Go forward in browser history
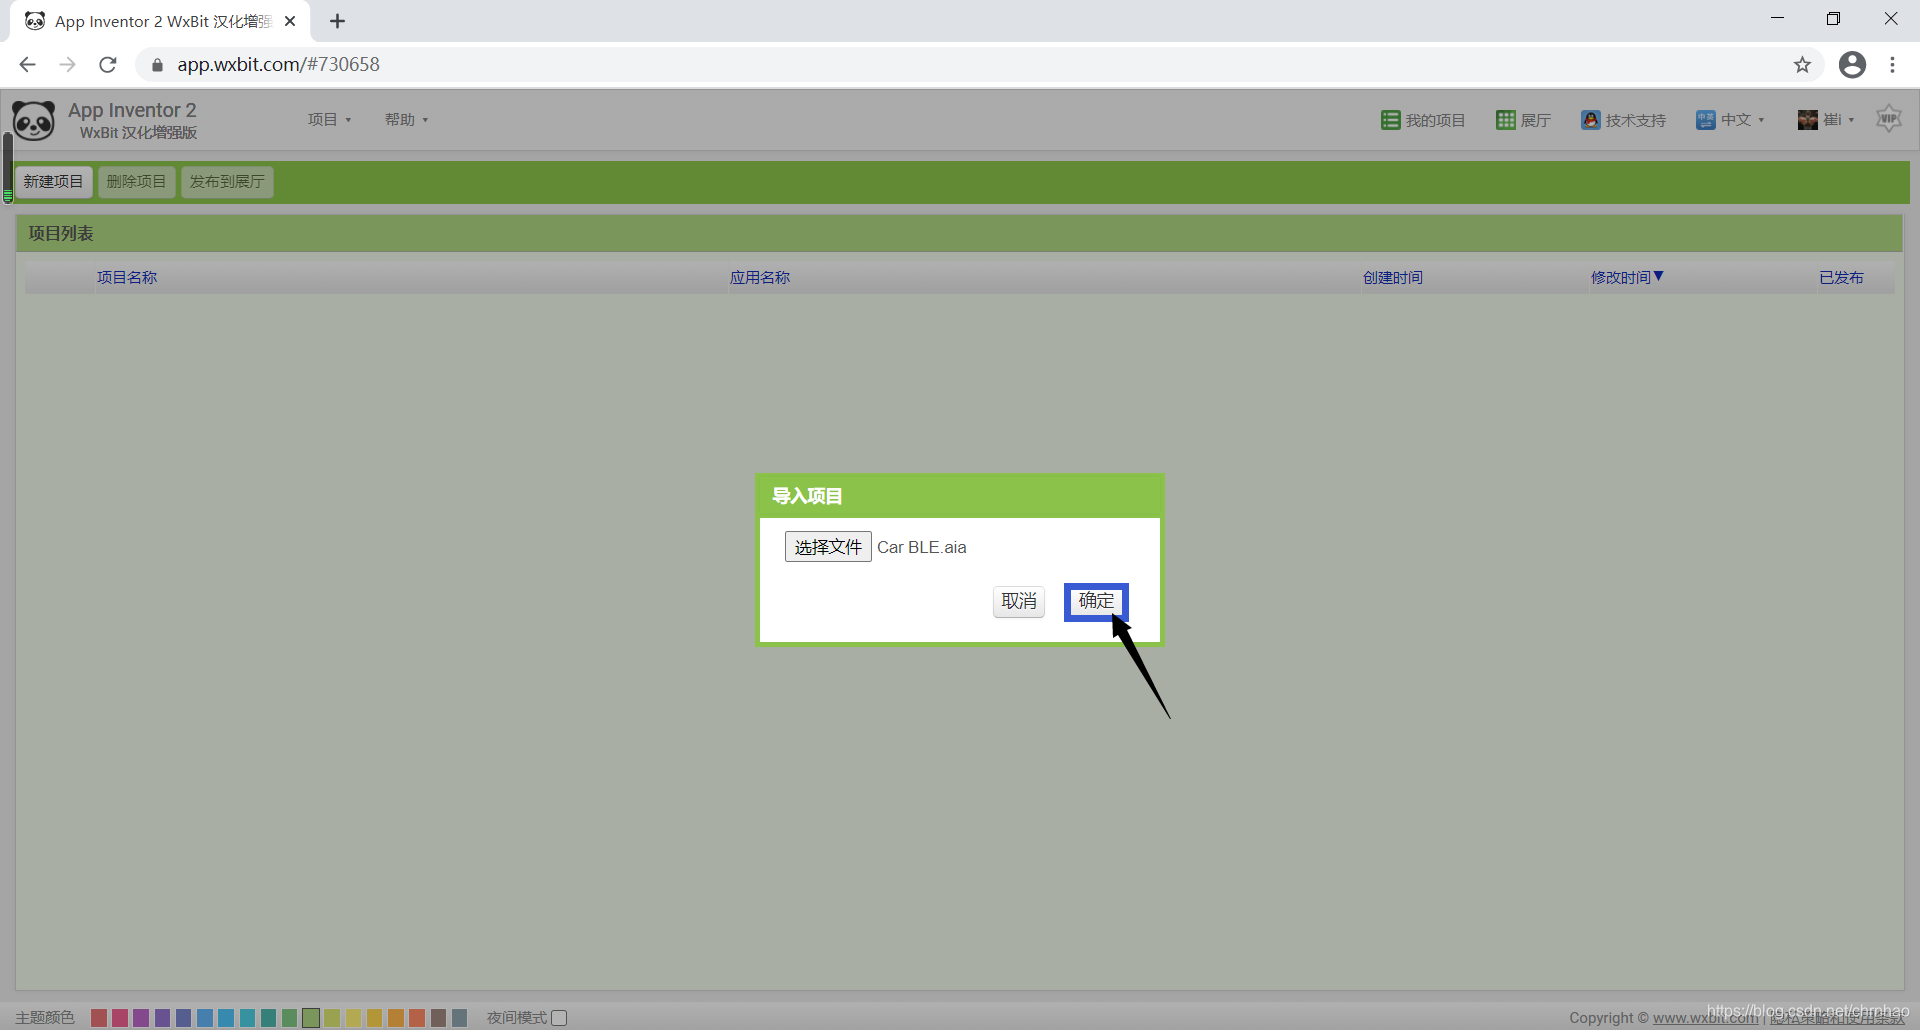 click(67, 65)
